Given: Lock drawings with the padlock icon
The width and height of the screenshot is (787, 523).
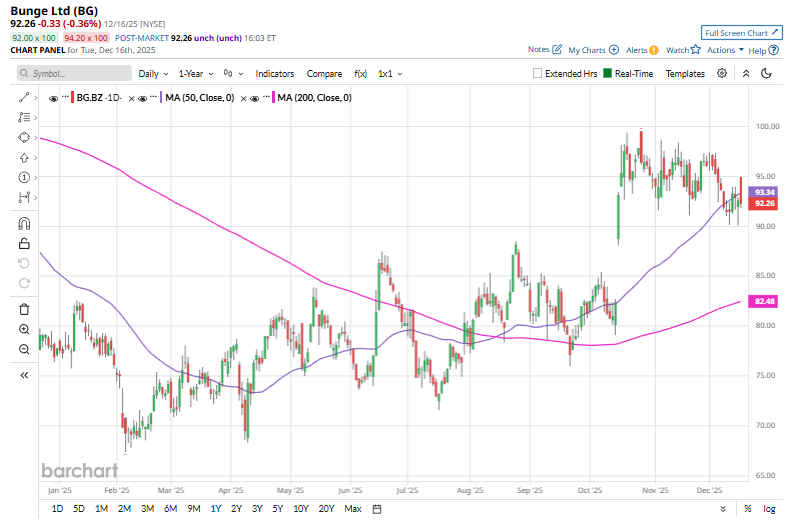Looking at the screenshot, I should (x=24, y=243).
